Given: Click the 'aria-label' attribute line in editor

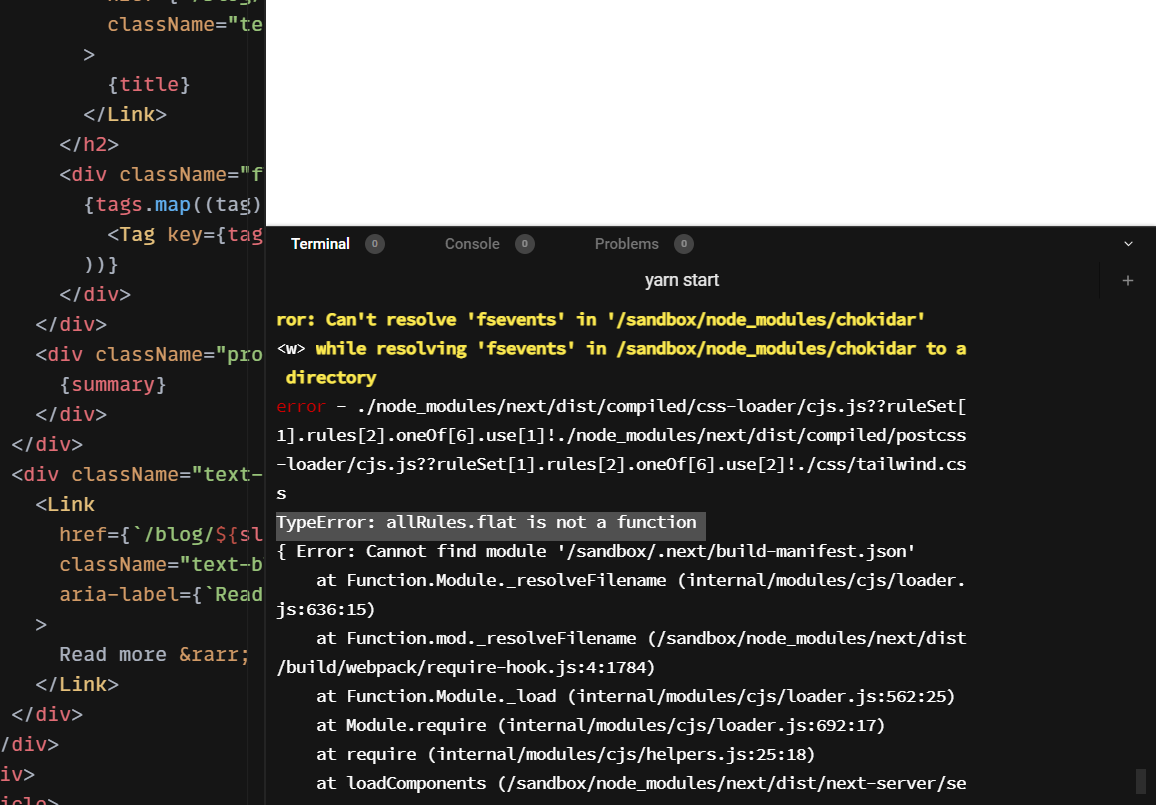Looking at the screenshot, I should (161, 595).
